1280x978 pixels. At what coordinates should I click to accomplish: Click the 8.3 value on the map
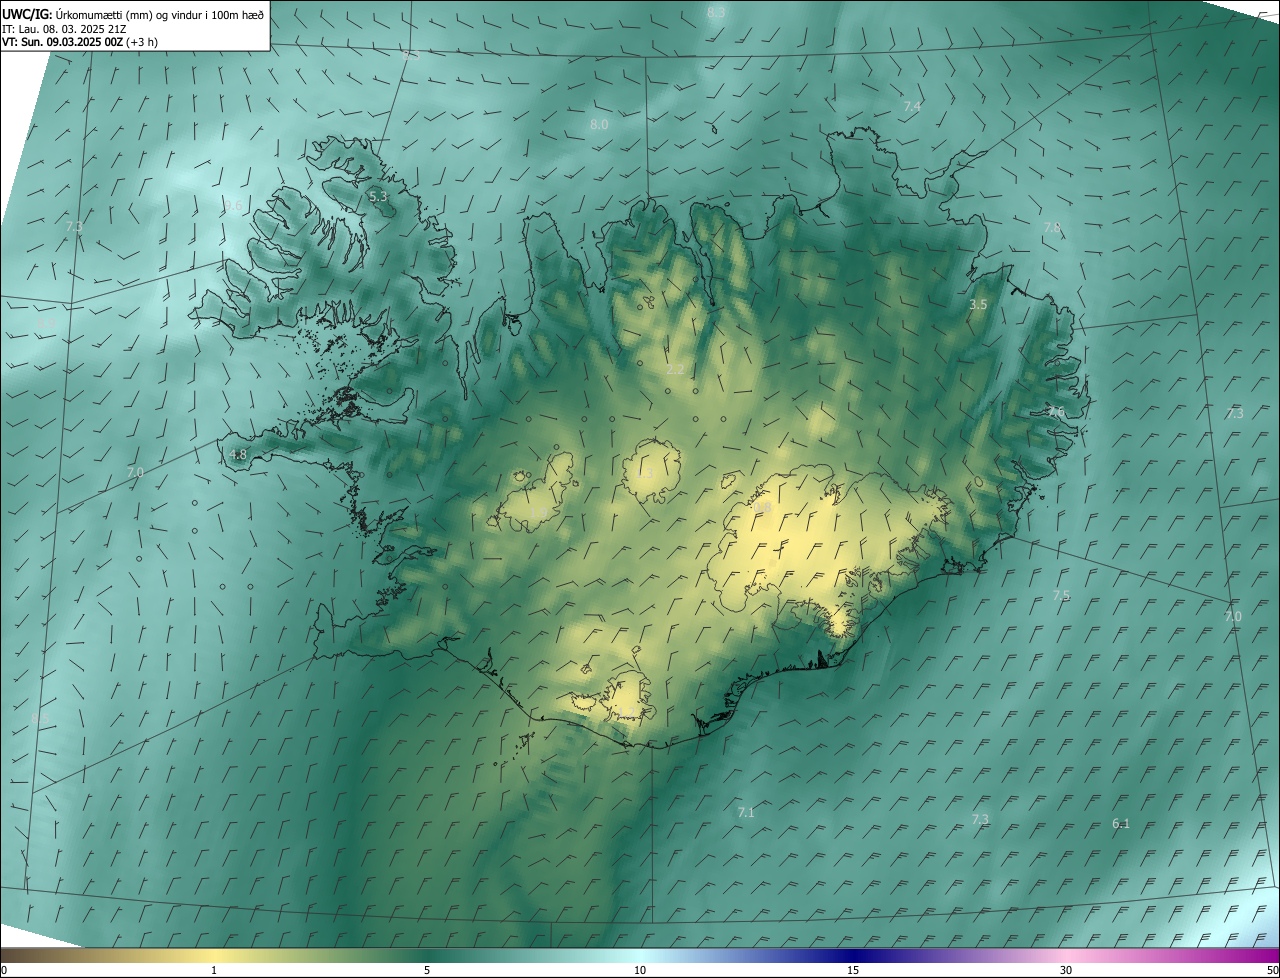coord(716,12)
